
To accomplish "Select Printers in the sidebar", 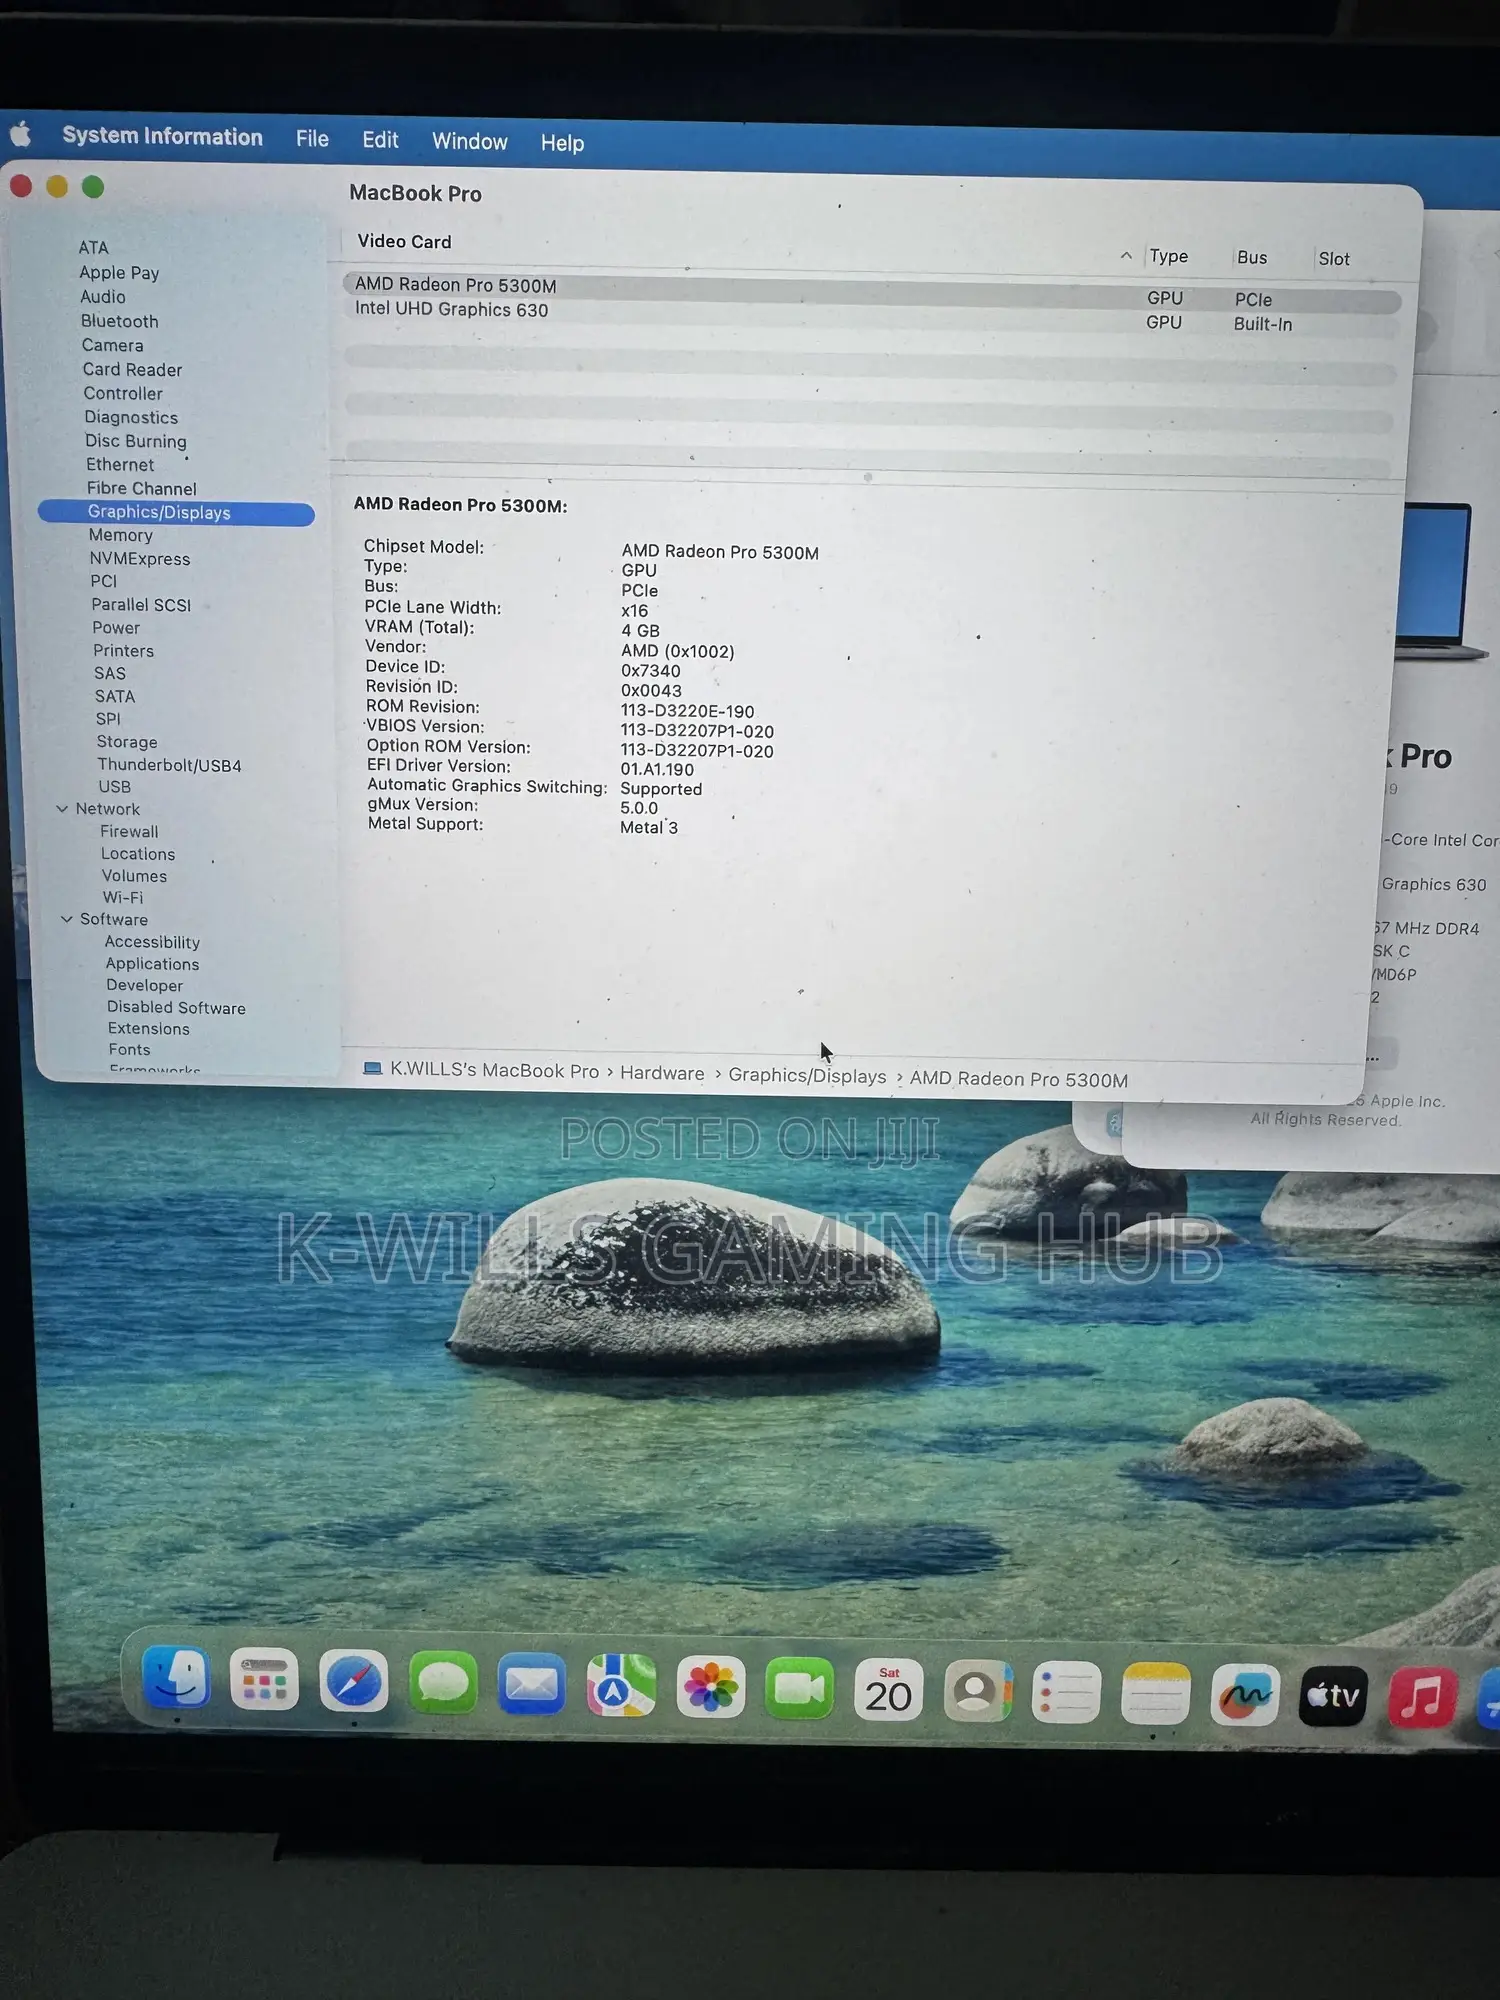I will (x=123, y=650).
